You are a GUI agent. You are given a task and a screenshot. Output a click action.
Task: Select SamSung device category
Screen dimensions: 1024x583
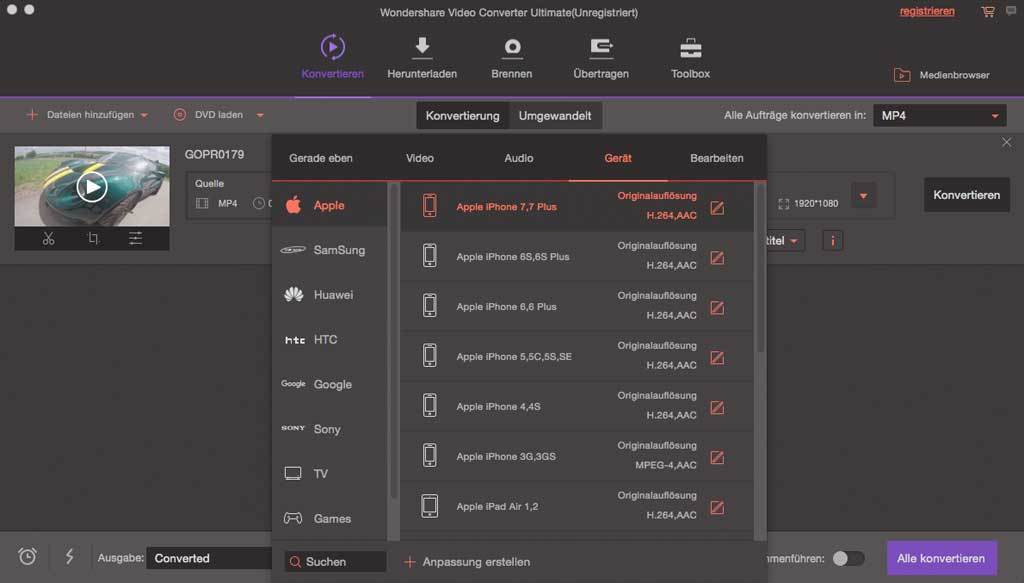pyautogui.click(x=330, y=250)
